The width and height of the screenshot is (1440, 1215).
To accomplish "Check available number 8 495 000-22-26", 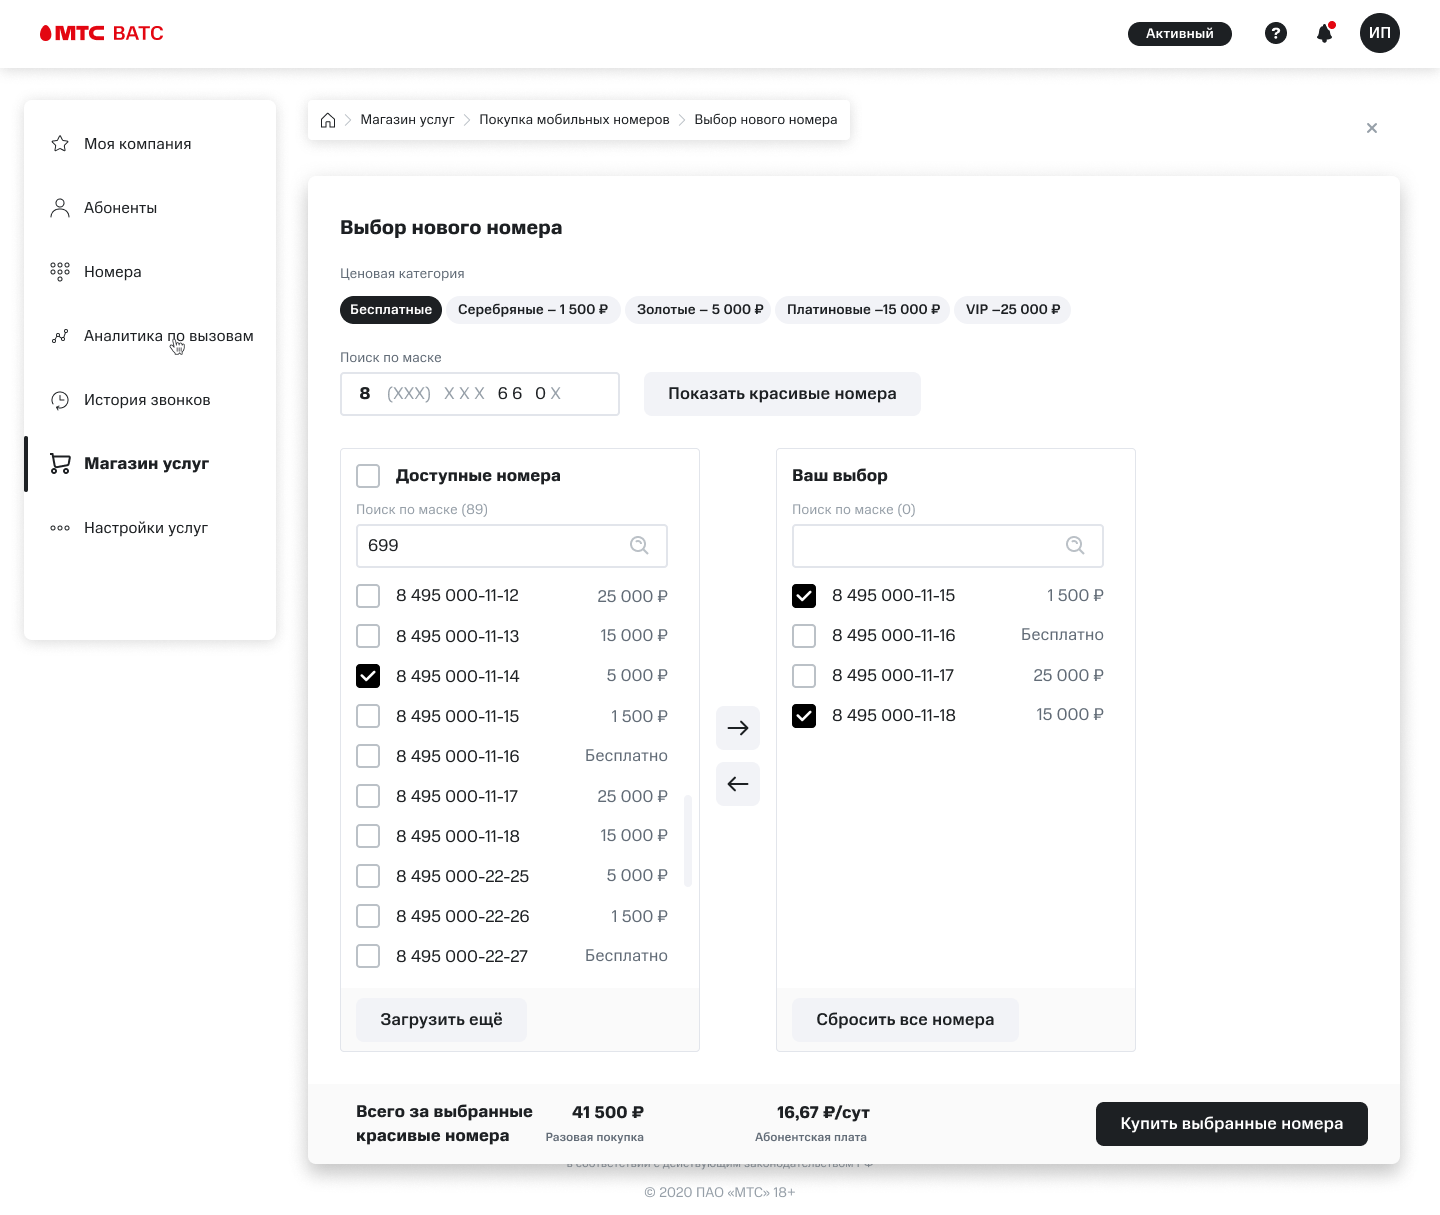I will pyautogui.click(x=368, y=916).
